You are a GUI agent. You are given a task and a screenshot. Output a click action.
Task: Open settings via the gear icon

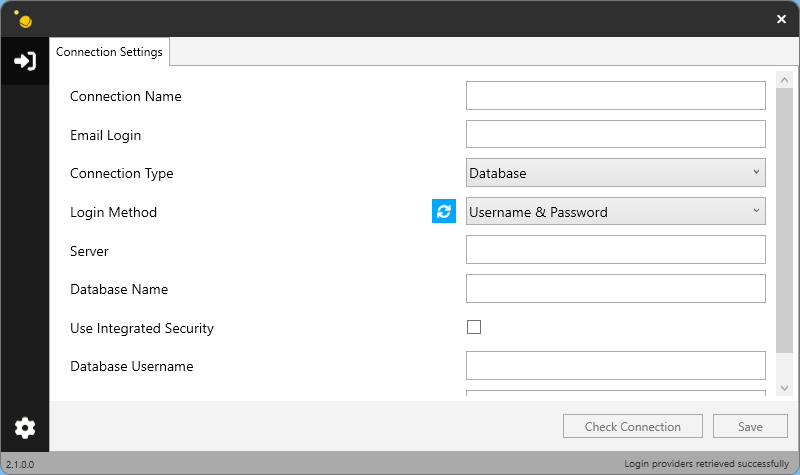pos(24,428)
